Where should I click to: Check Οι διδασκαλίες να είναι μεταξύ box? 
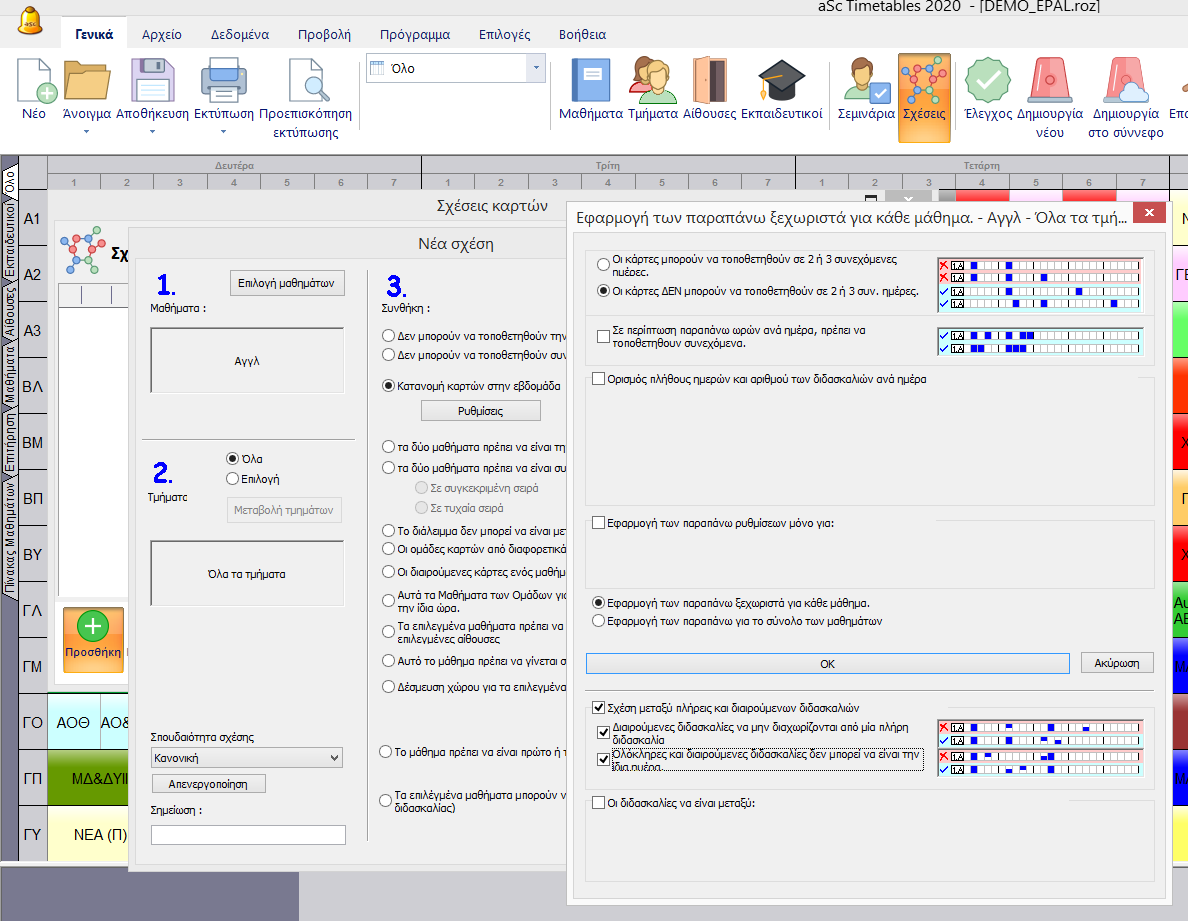tap(599, 802)
